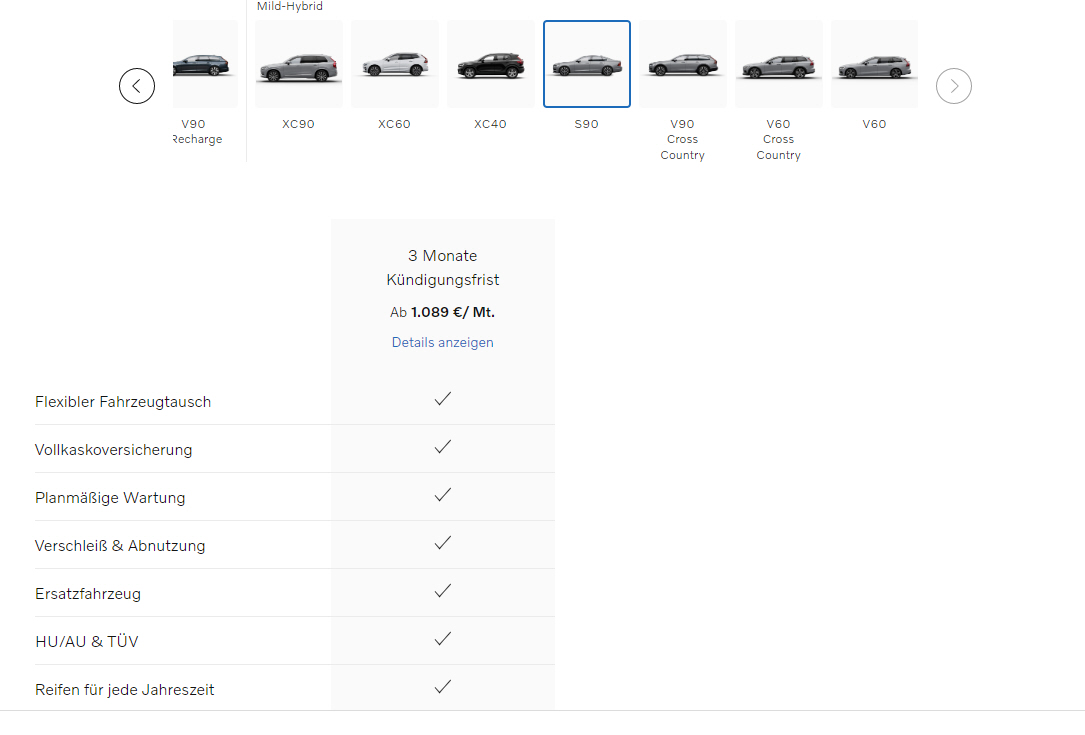Click the Vollkaskoversicherung checkmark icon
The image size is (1085, 735).
(443, 447)
